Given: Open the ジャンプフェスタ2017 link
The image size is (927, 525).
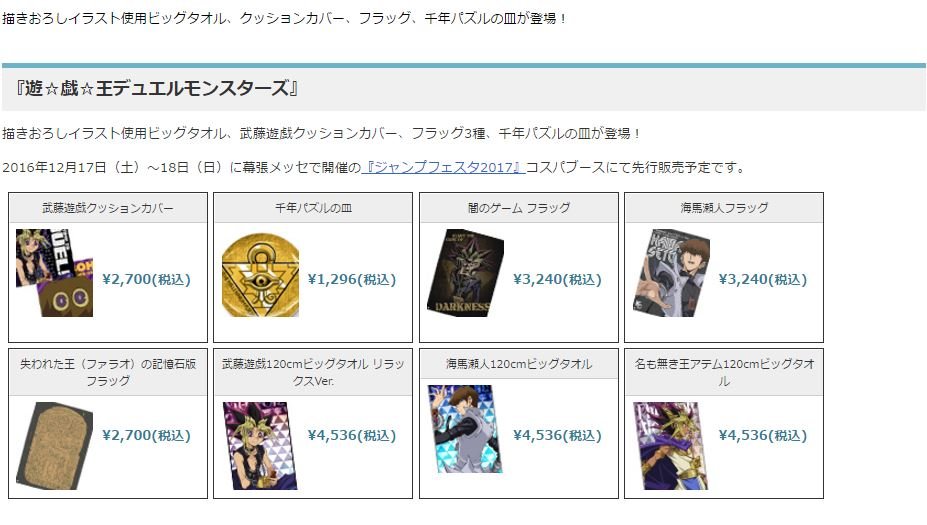Looking at the screenshot, I should pyautogui.click(x=442, y=167).
